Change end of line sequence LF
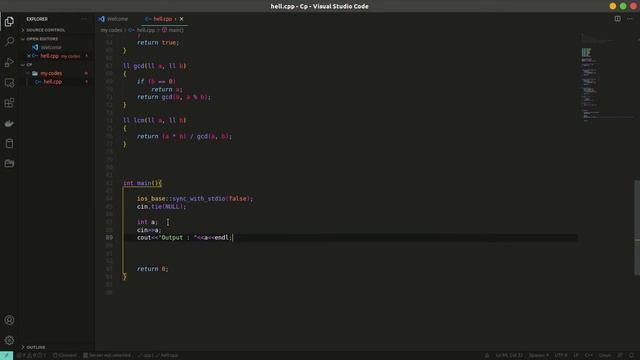The image size is (640, 360). tap(576, 356)
